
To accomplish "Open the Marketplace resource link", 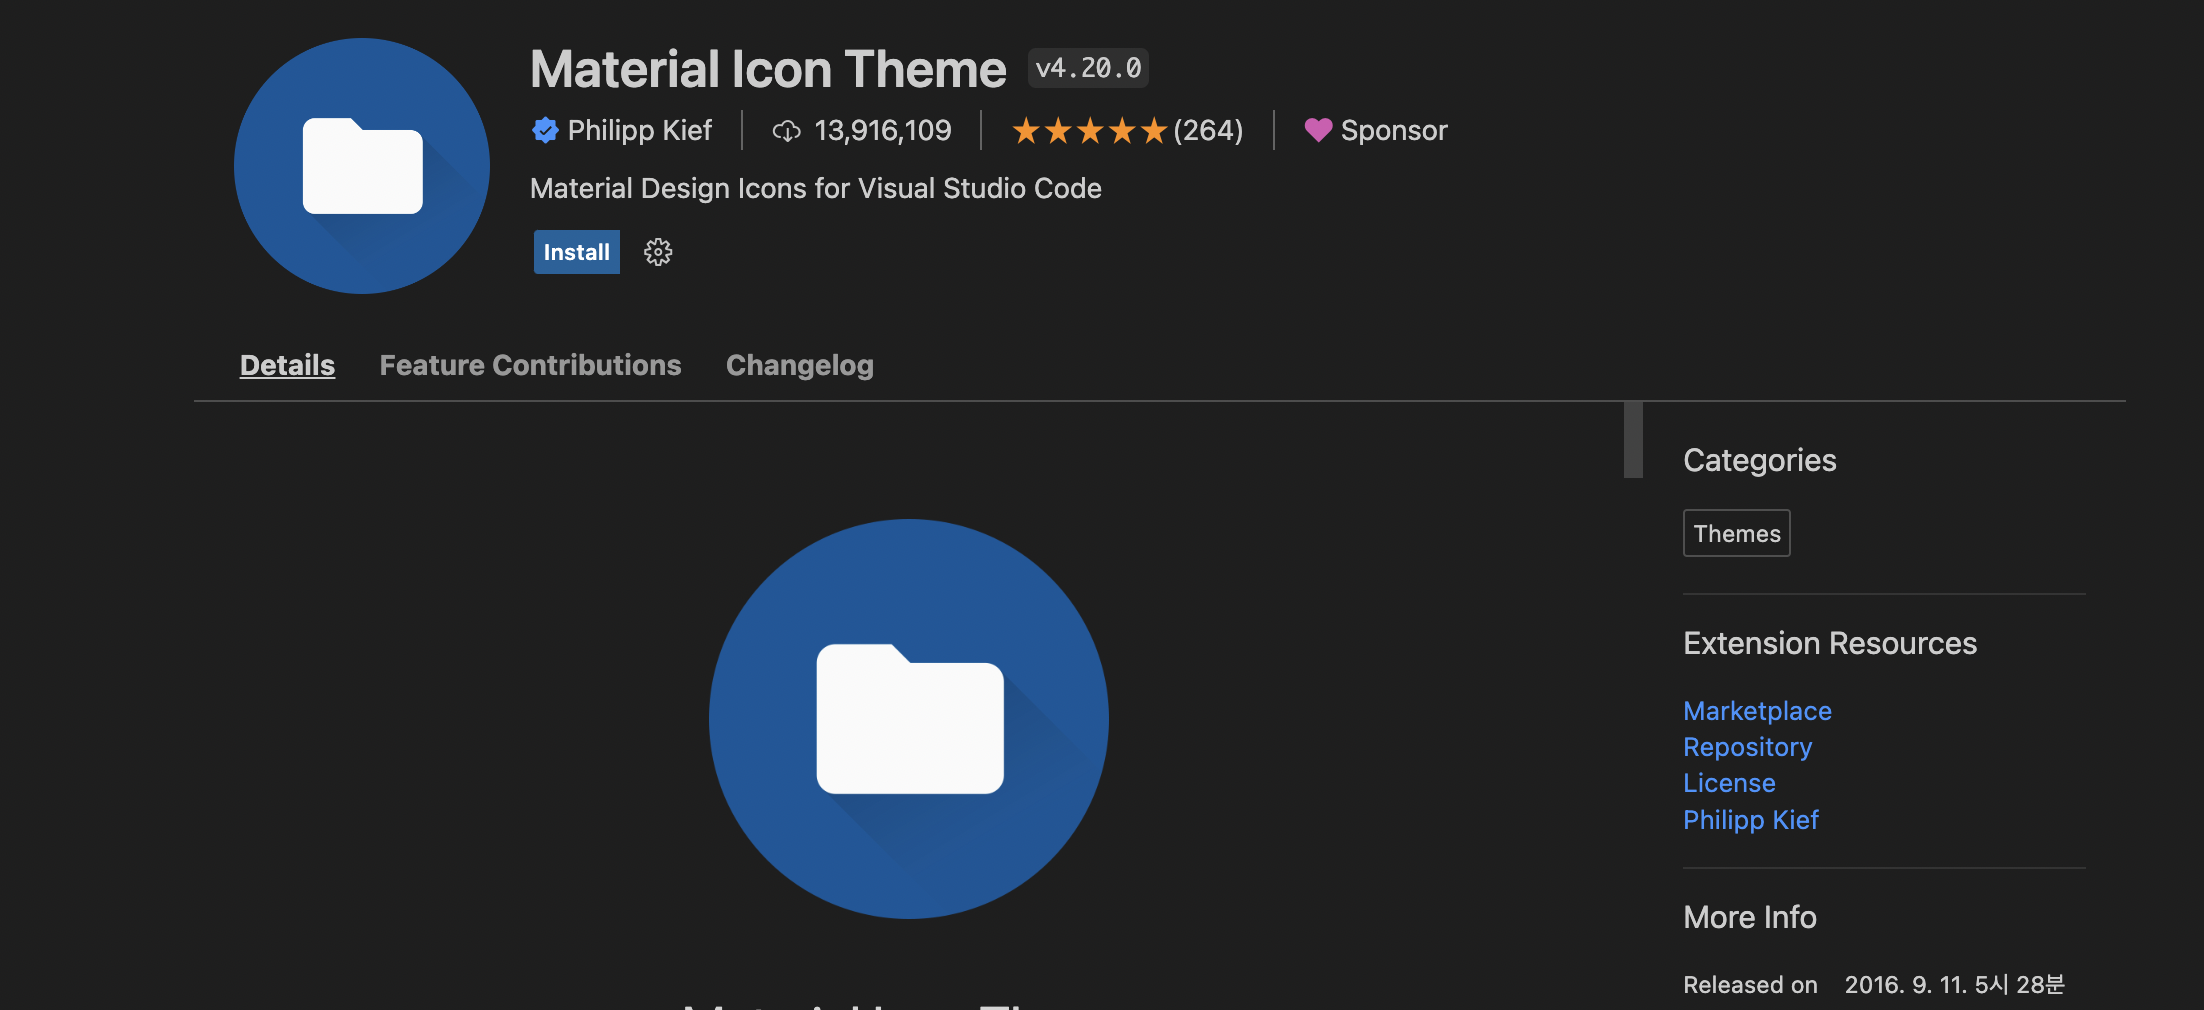I will 1758,711.
